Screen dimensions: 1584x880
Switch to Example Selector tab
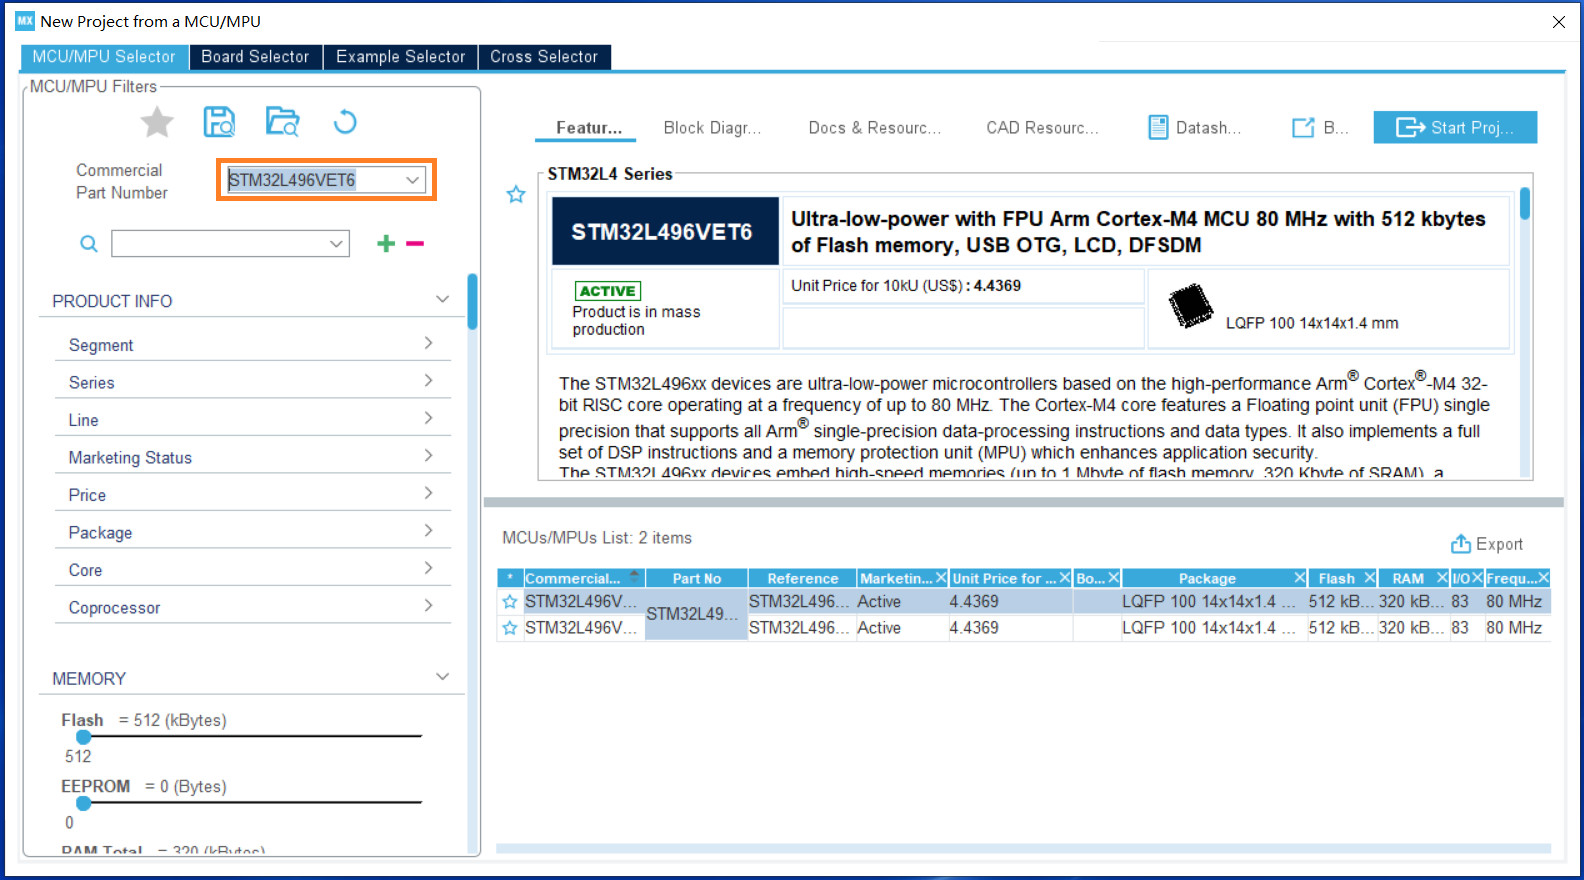click(x=400, y=57)
